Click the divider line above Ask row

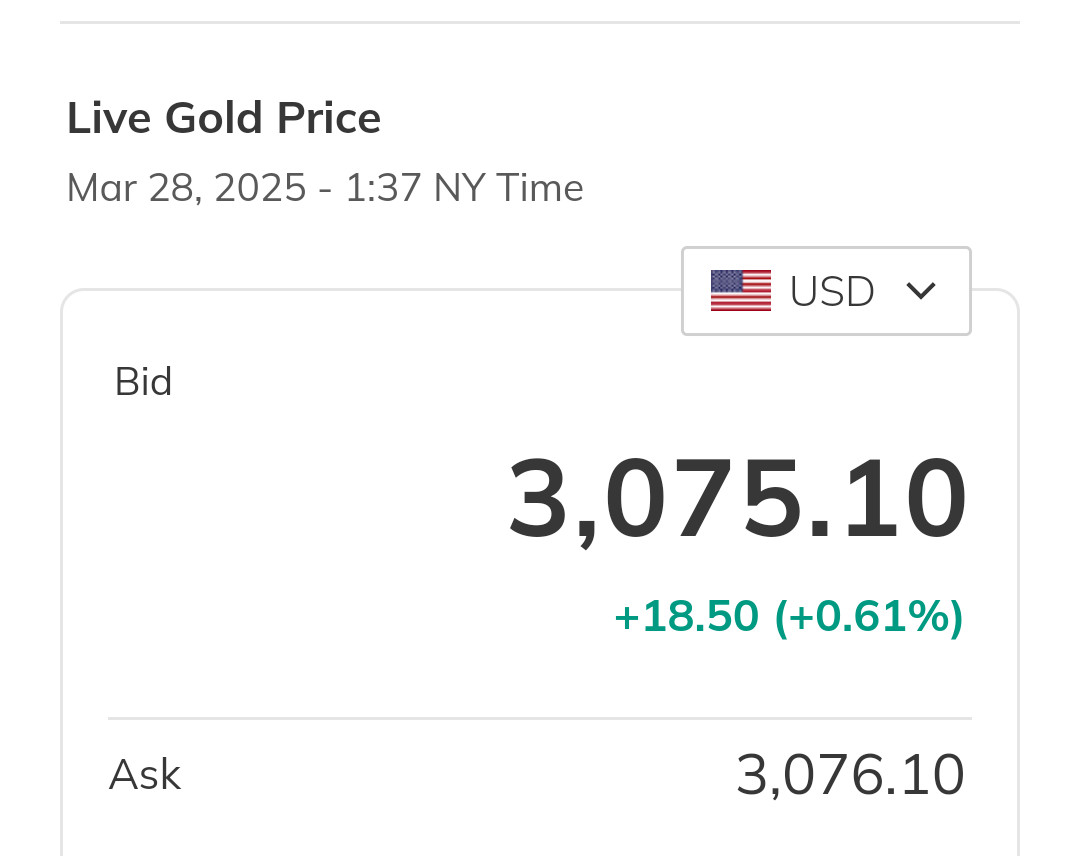click(540, 718)
